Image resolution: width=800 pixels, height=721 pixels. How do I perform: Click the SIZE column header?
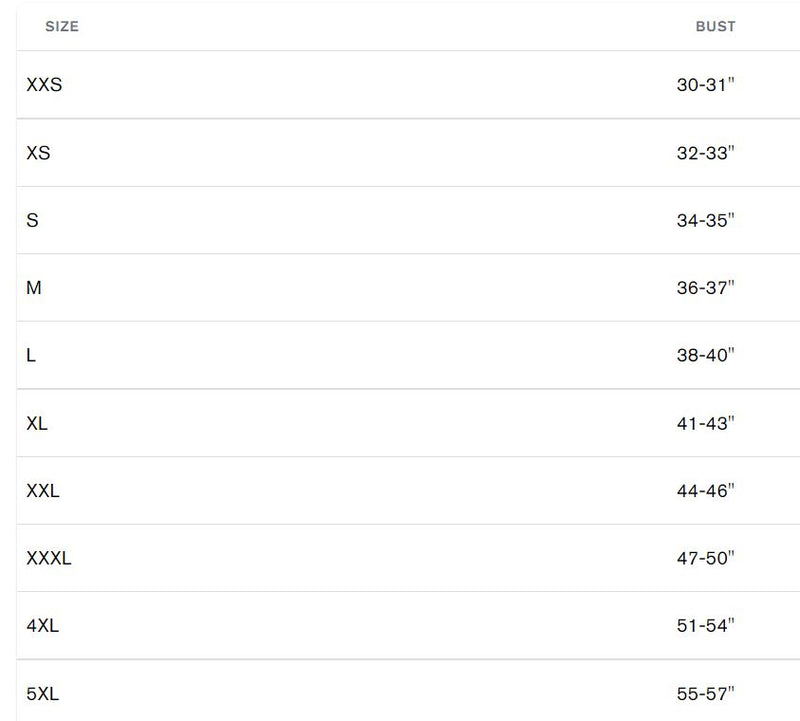click(x=62, y=27)
